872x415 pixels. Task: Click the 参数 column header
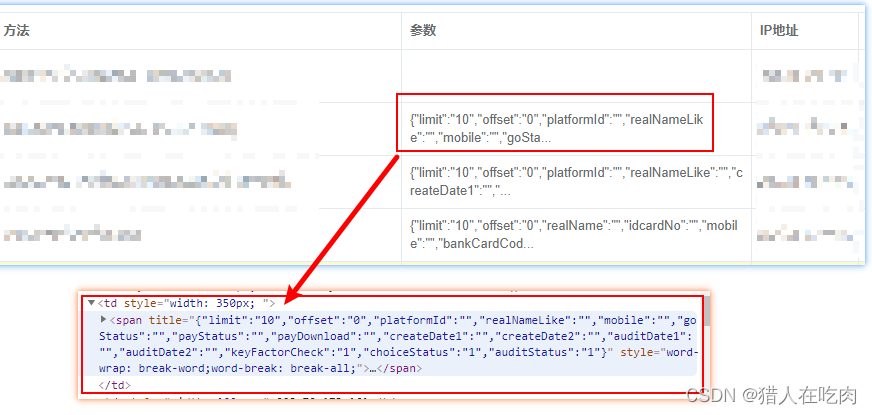(x=423, y=31)
